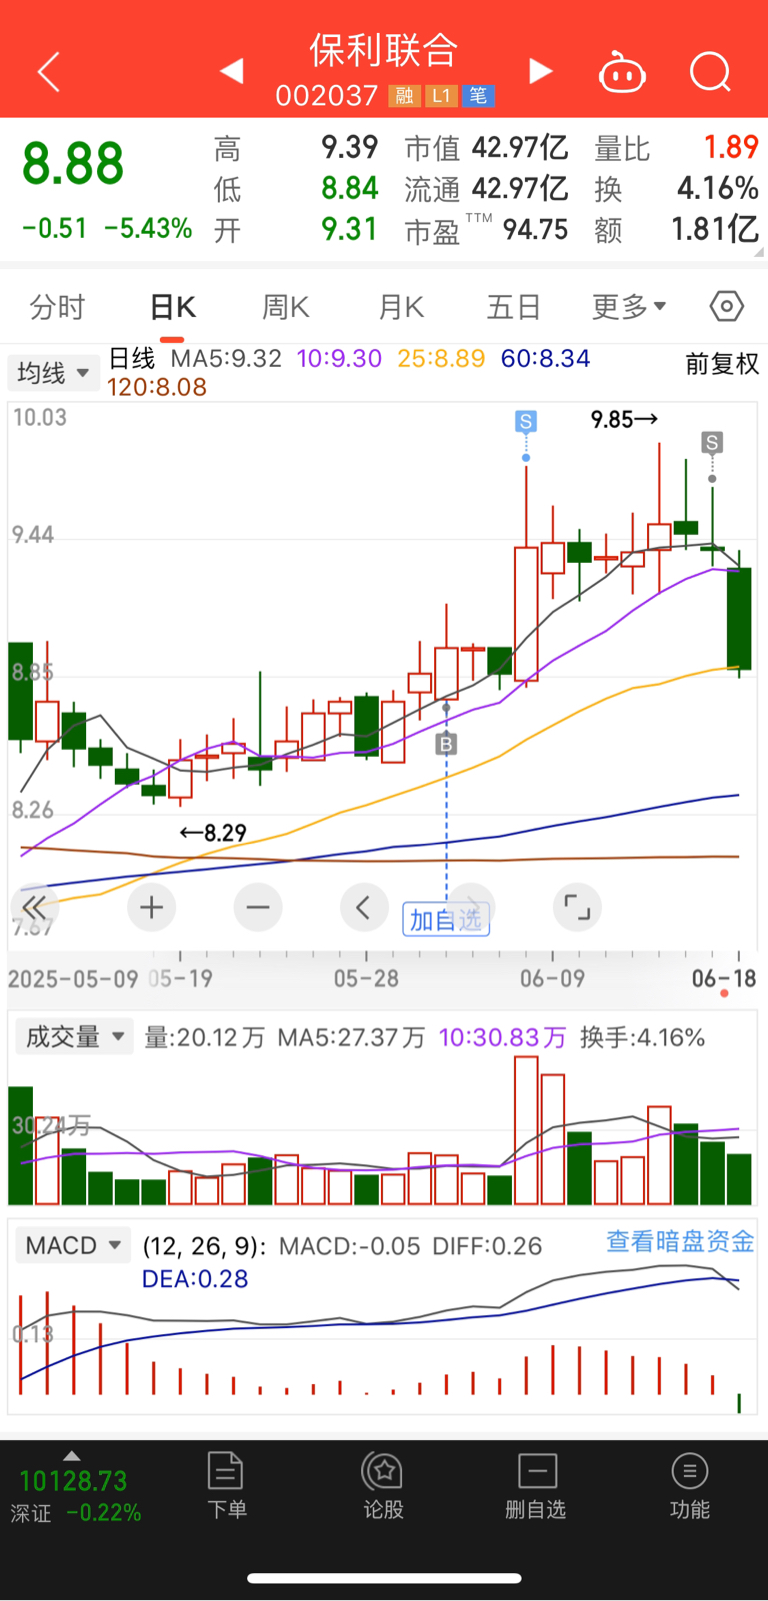Screen dimensions: 768x1601
Task: Tap the MA5:9.32 legend label
Action: (226, 359)
